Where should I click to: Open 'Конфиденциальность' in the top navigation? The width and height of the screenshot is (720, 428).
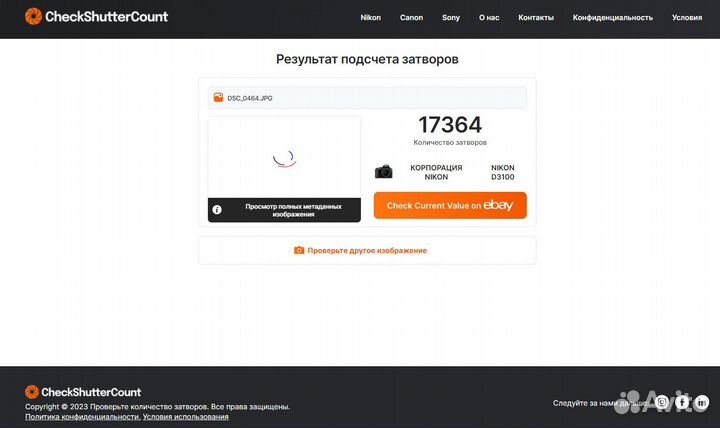point(612,18)
